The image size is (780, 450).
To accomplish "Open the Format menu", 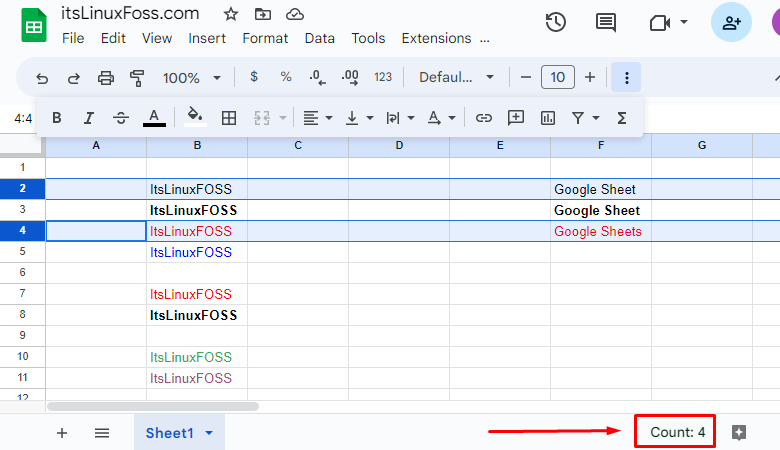I will (x=265, y=38).
